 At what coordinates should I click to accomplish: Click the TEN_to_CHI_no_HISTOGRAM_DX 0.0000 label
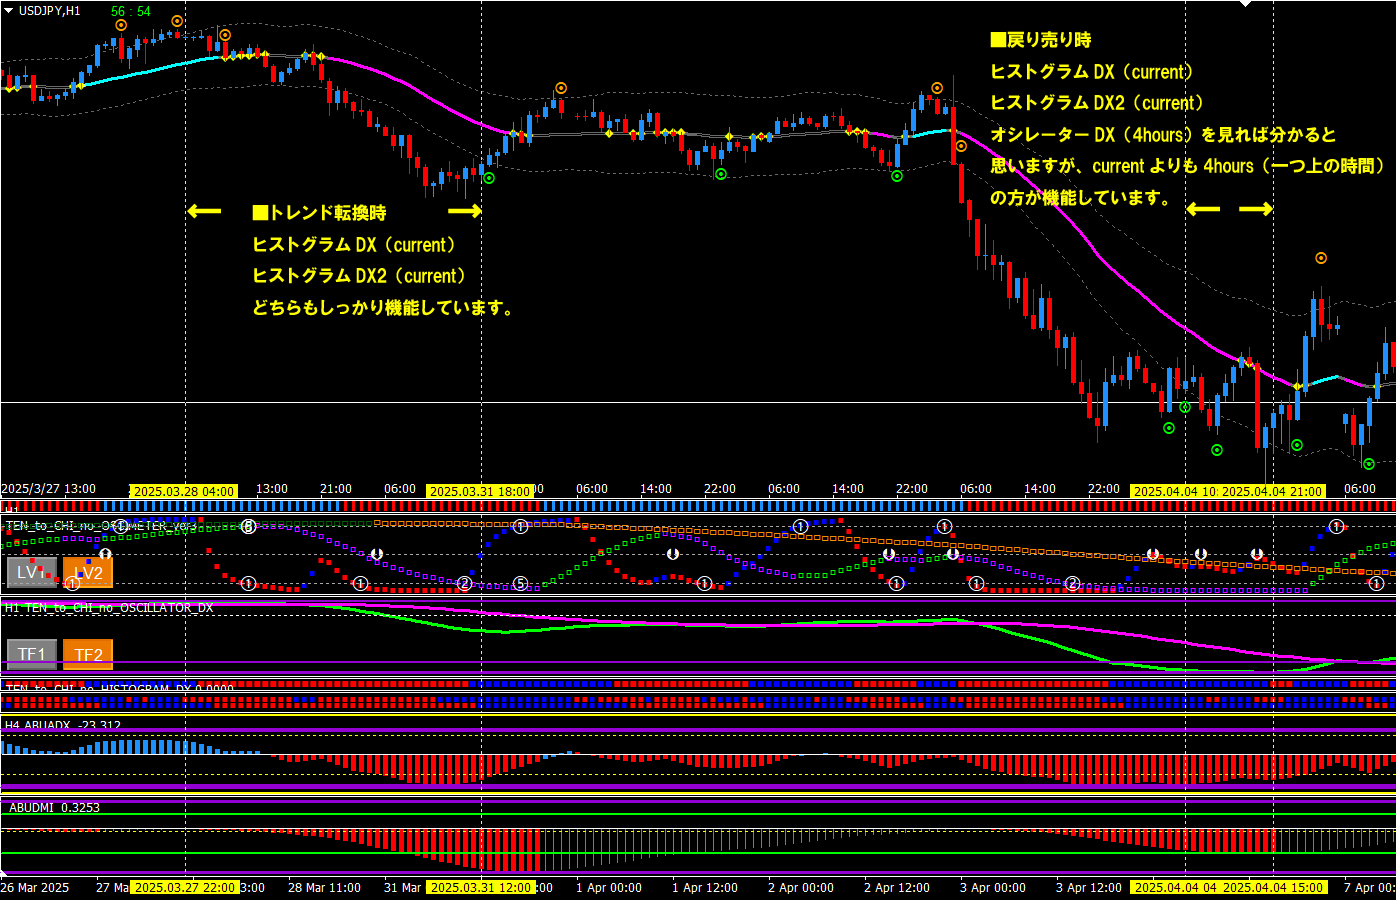tap(120, 689)
